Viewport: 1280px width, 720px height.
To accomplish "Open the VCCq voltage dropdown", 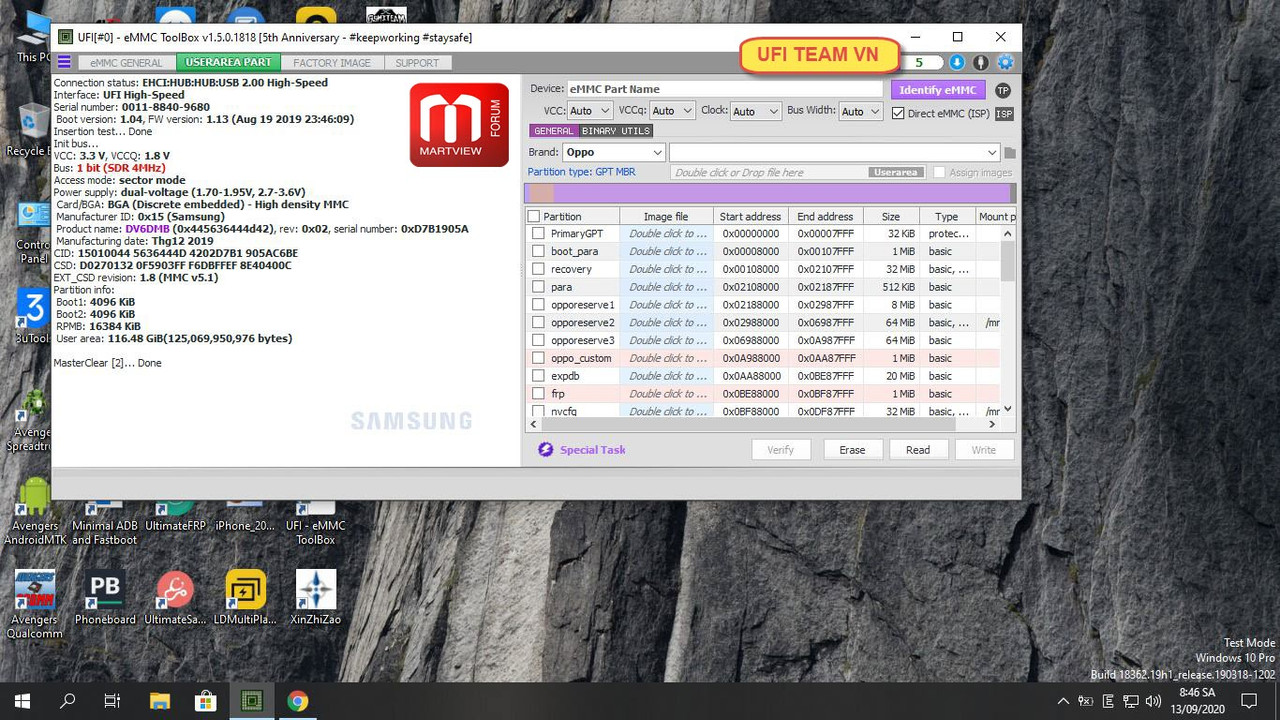I will tap(672, 111).
